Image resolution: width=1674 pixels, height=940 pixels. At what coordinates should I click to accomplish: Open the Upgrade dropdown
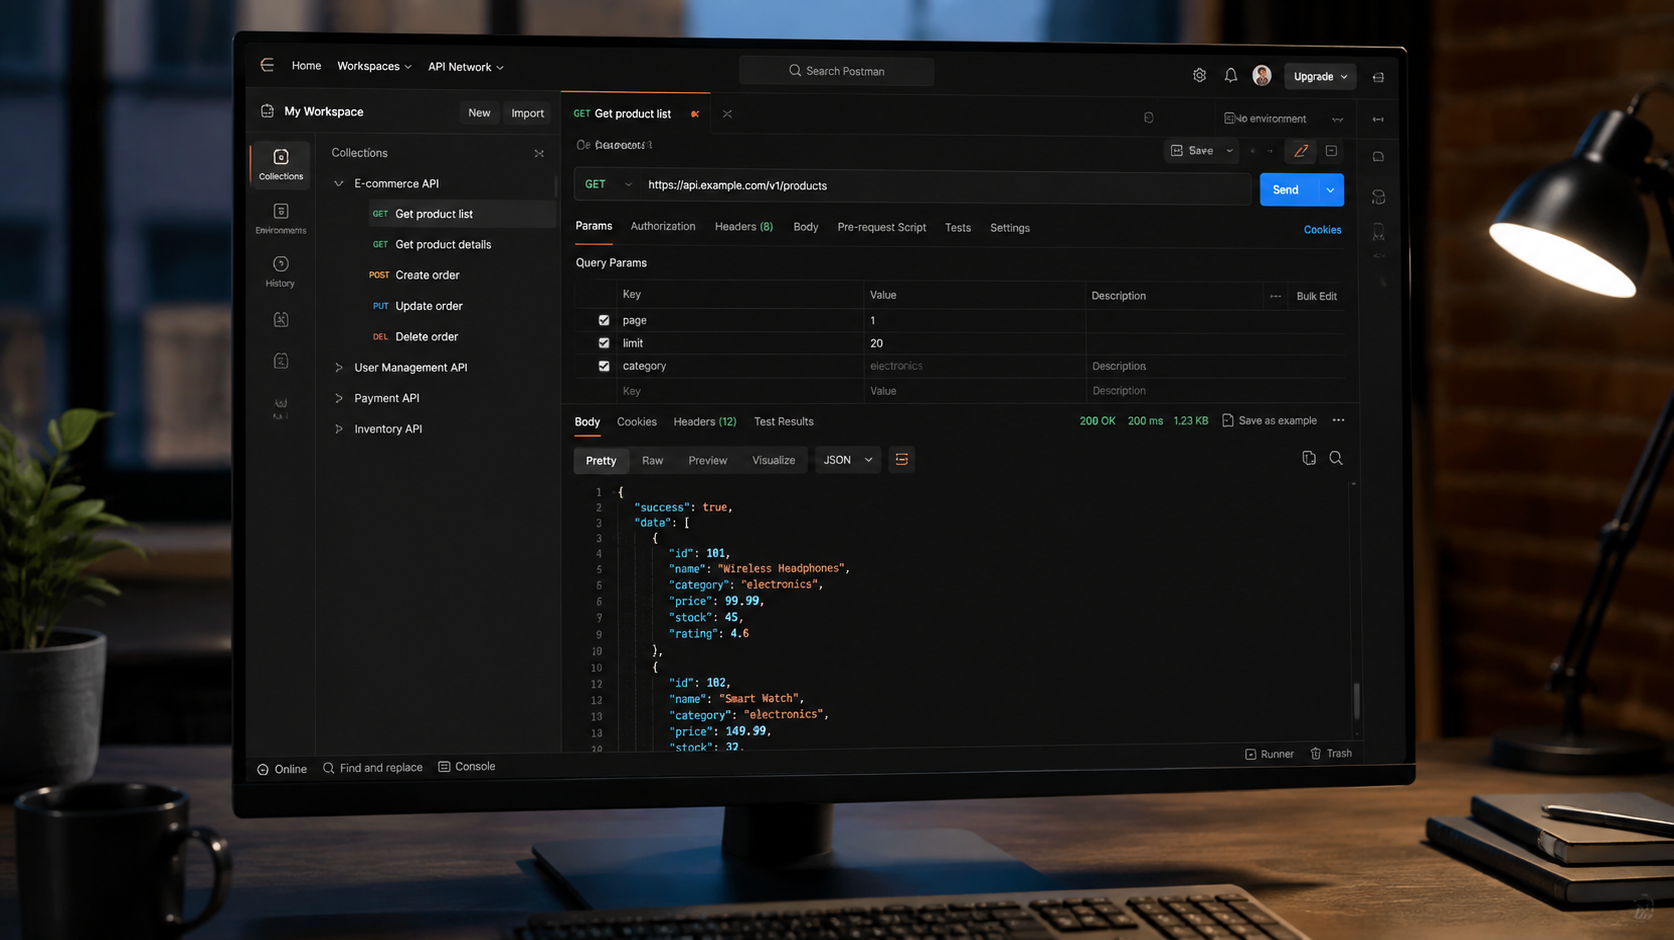1320,77
